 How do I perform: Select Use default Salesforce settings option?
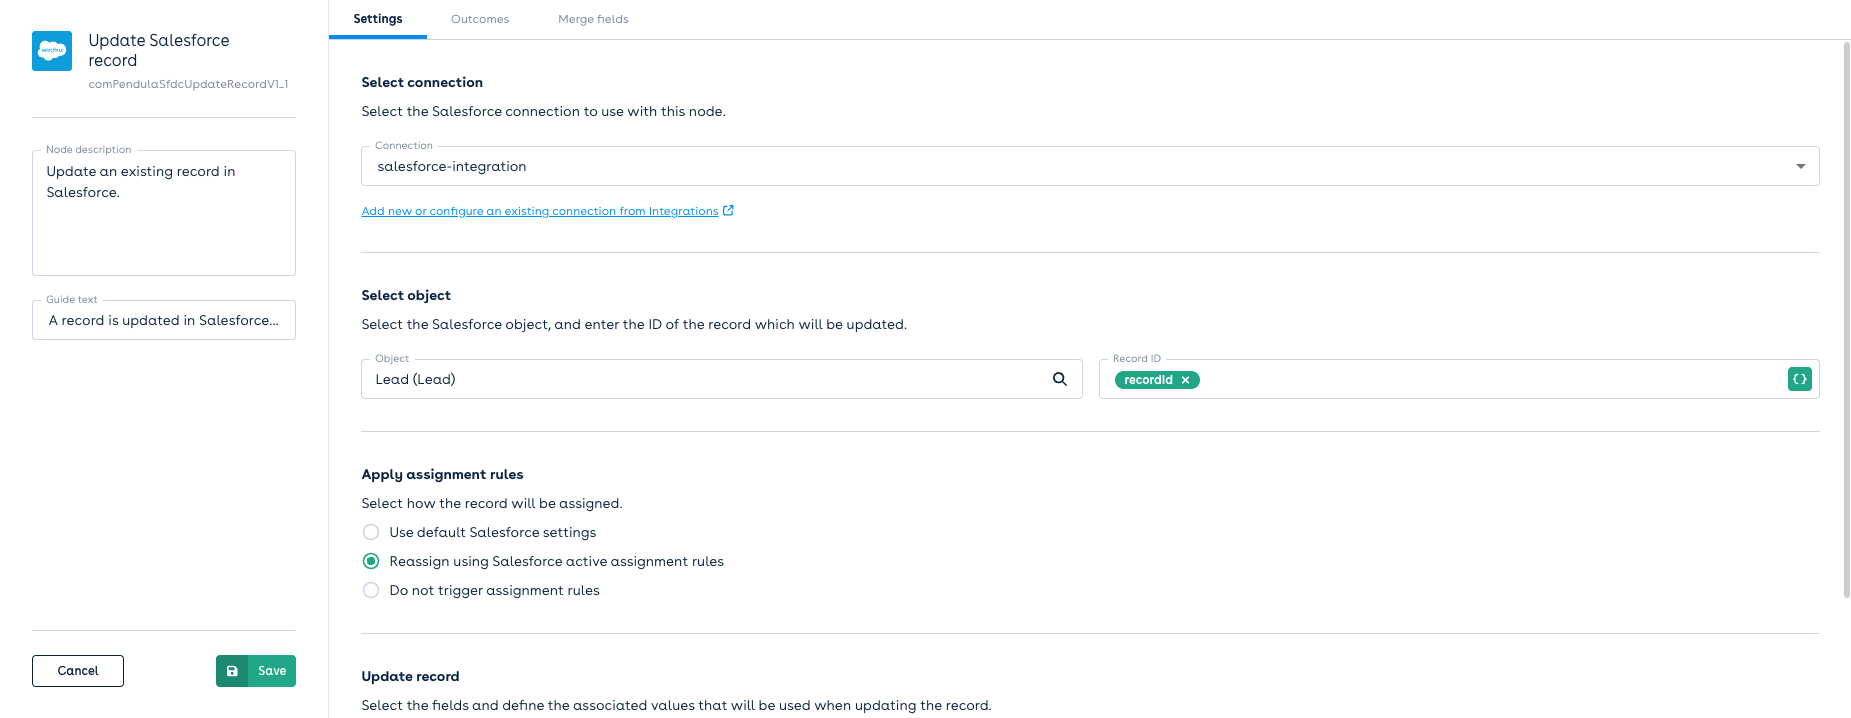371,532
